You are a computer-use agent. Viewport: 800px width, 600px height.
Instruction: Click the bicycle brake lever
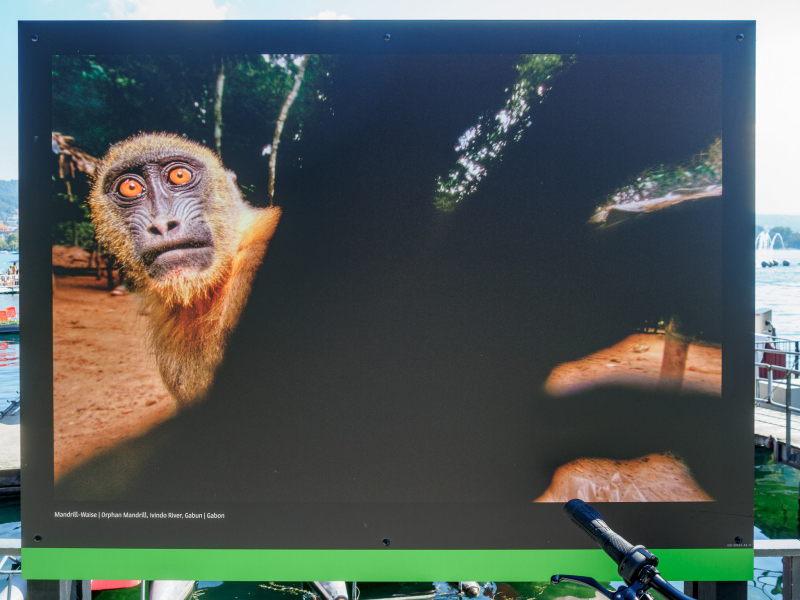click(x=590, y=582)
